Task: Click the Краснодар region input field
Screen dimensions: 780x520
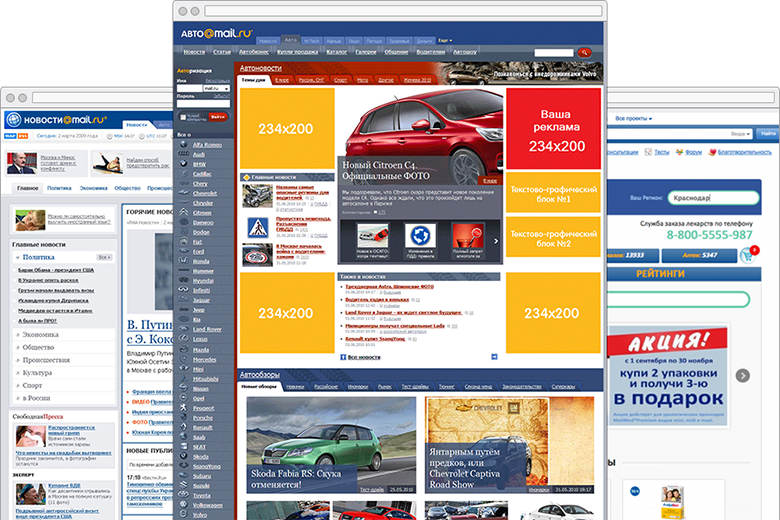Action: [713, 198]
